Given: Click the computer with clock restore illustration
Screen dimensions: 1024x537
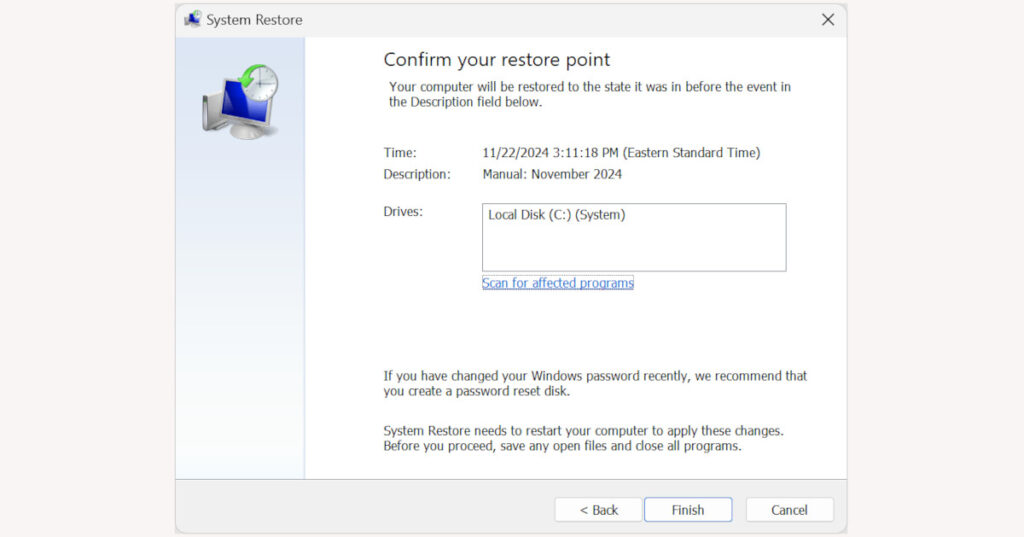Looking at the screenshot, I should [x=241, y=101].
